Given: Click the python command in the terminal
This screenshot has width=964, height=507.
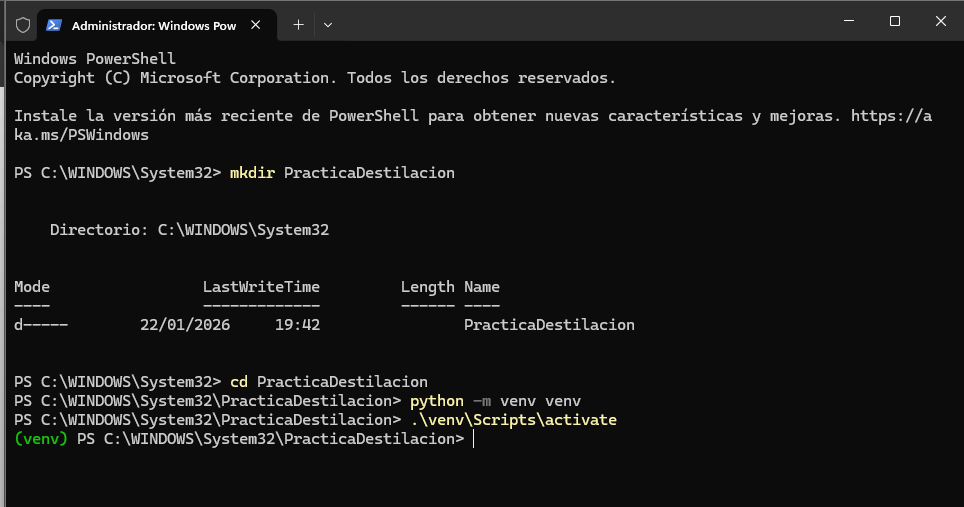Looking at the screenshot, I should coord(437,401).
